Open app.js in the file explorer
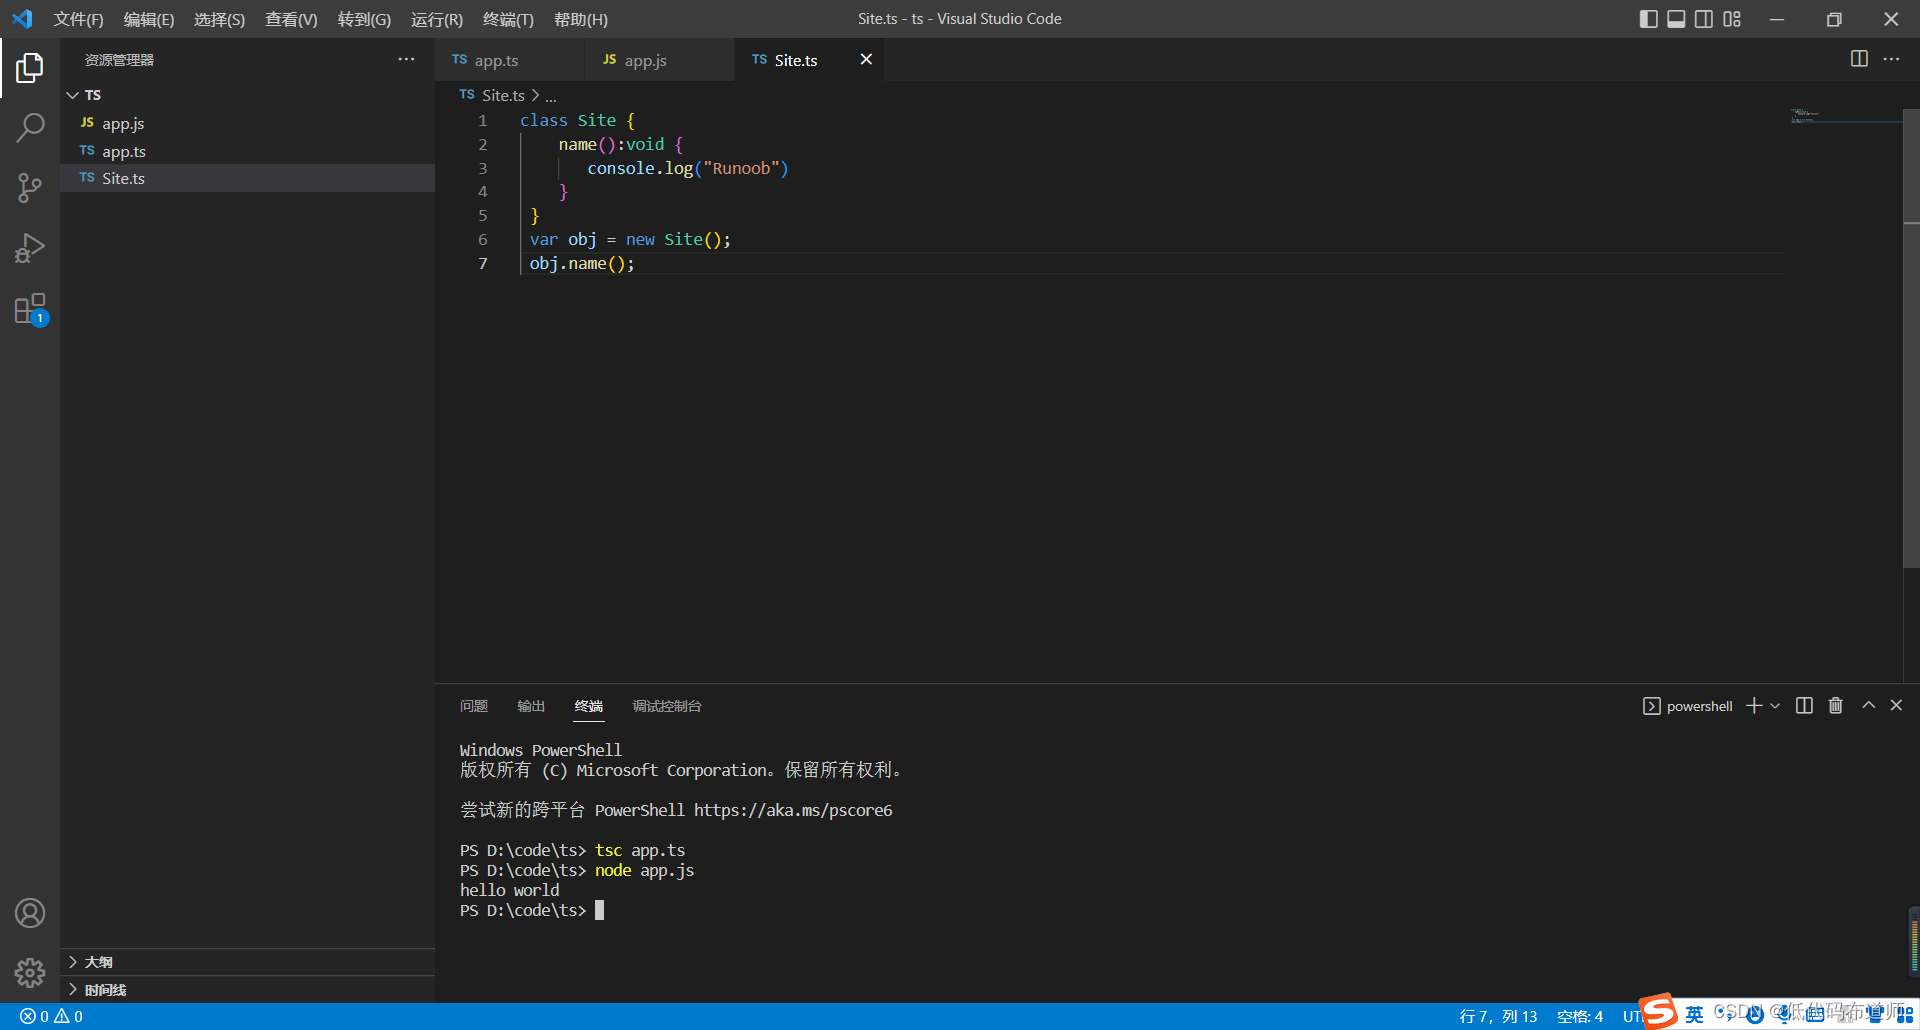Image resolution: width=1920 pixels, height=1030 pixels. (x=247, y=123)
